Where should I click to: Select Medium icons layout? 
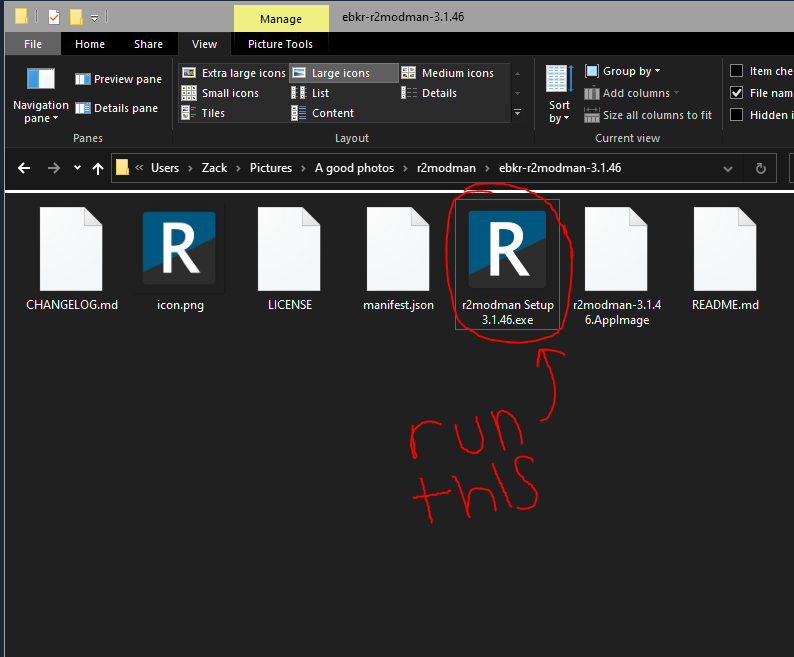448,73
